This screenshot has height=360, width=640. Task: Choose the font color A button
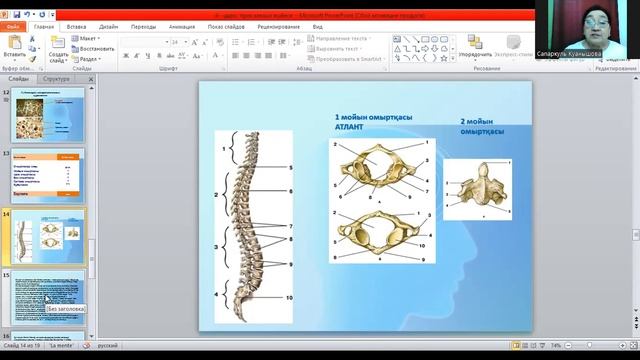click(216, 56)
